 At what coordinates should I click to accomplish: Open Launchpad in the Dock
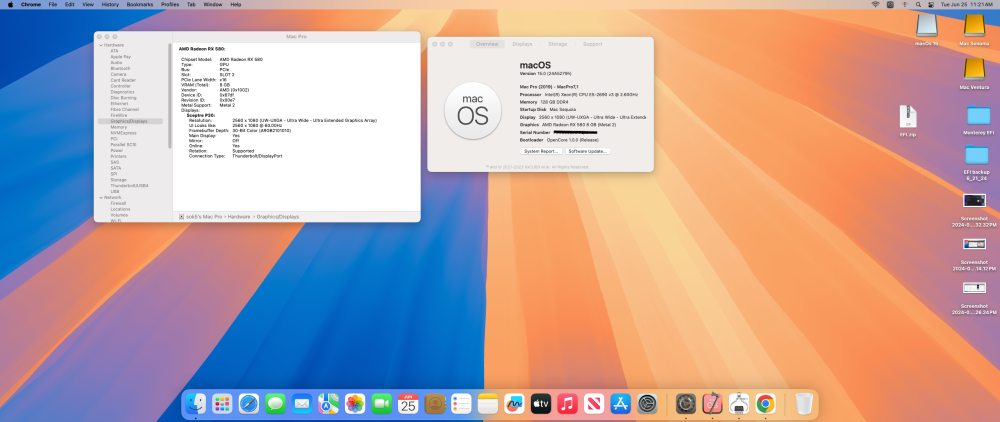coord(222,403)
